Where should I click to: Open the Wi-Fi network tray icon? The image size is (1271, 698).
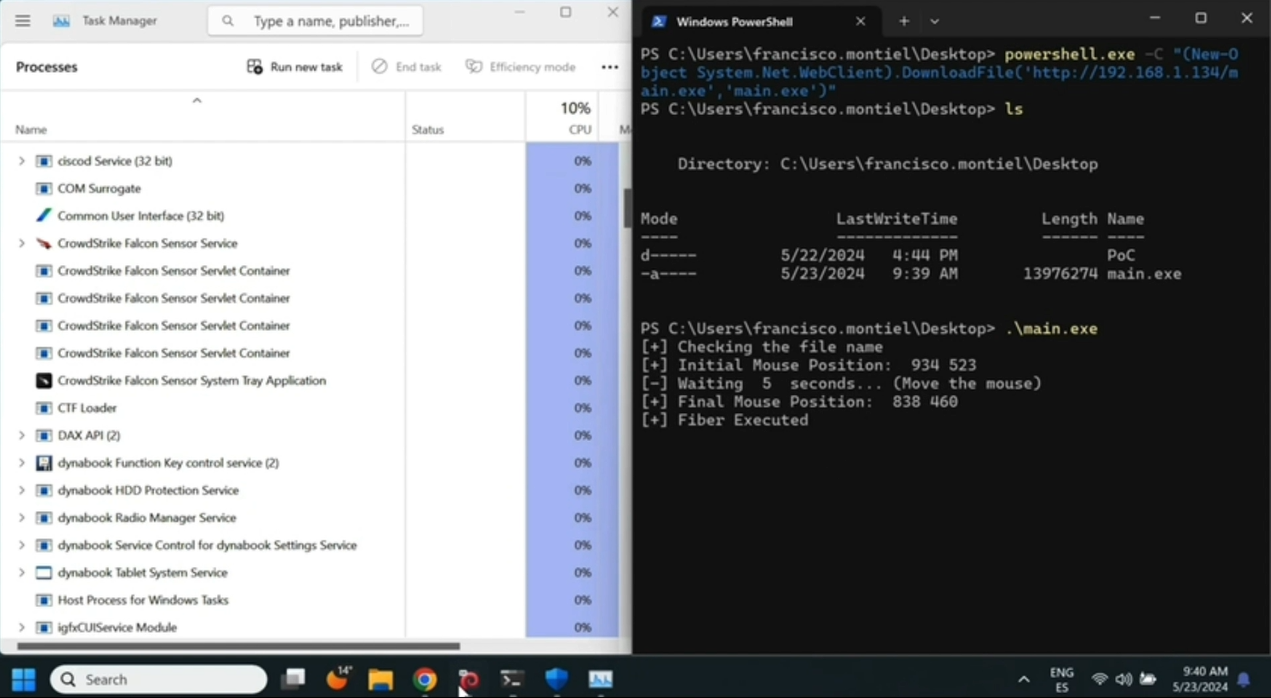tap(1100, 680)
